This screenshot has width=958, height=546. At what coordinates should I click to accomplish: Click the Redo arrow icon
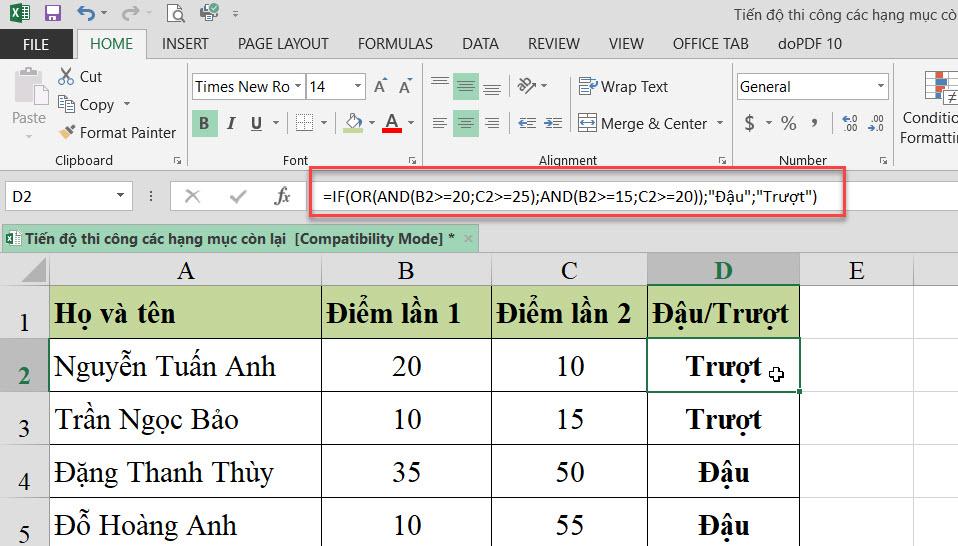(x=130, y=13)
